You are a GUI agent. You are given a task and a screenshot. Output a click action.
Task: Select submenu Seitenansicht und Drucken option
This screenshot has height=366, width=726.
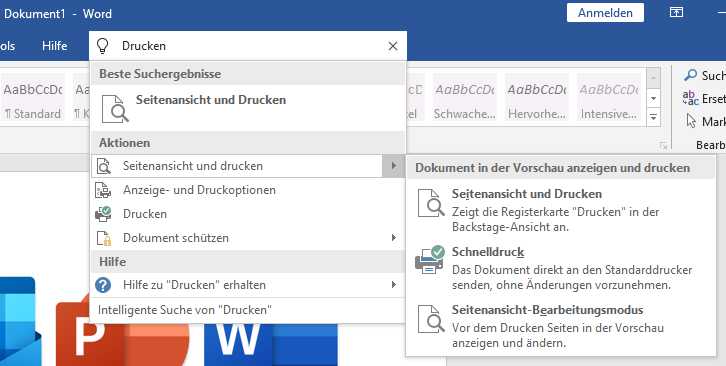click(561, 210)
